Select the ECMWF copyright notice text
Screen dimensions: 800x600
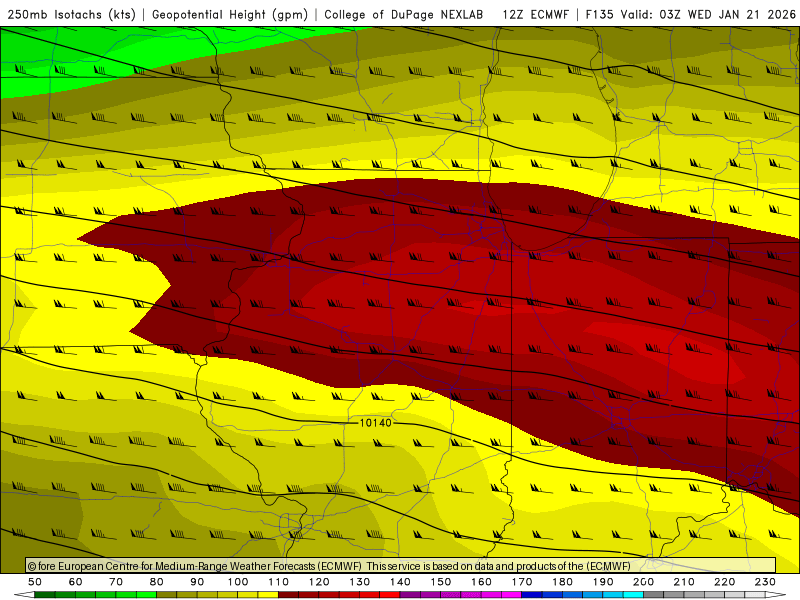pyautogui.click(x=329, y=566)
